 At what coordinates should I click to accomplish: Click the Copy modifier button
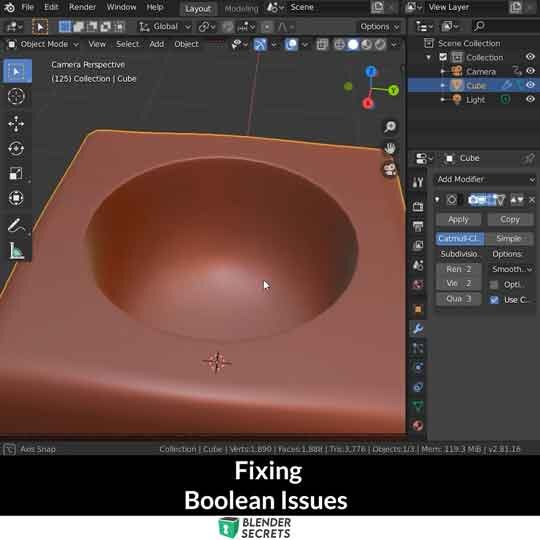510,219
